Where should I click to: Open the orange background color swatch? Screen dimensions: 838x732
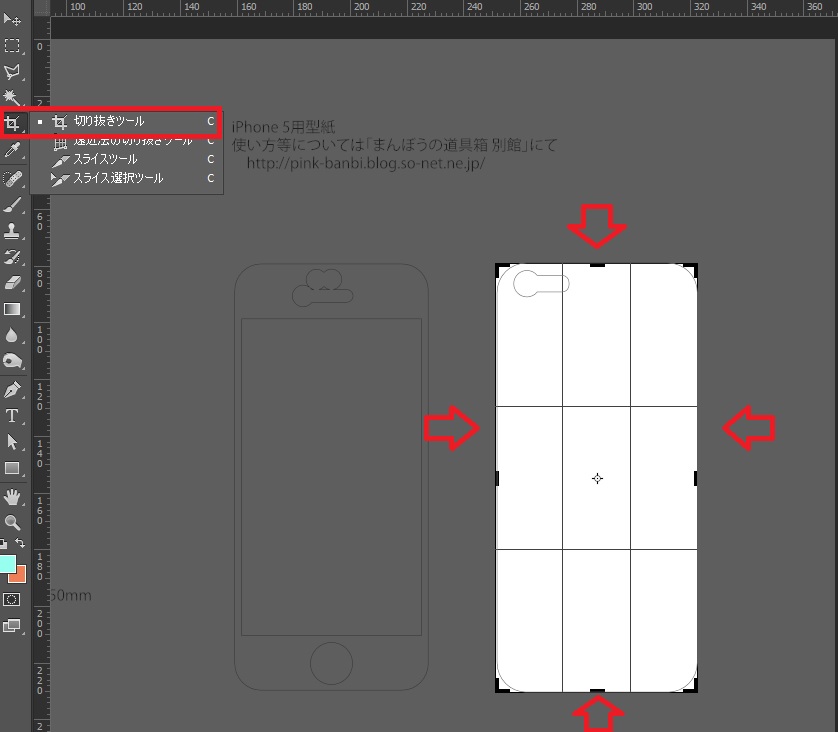[19, 576]
